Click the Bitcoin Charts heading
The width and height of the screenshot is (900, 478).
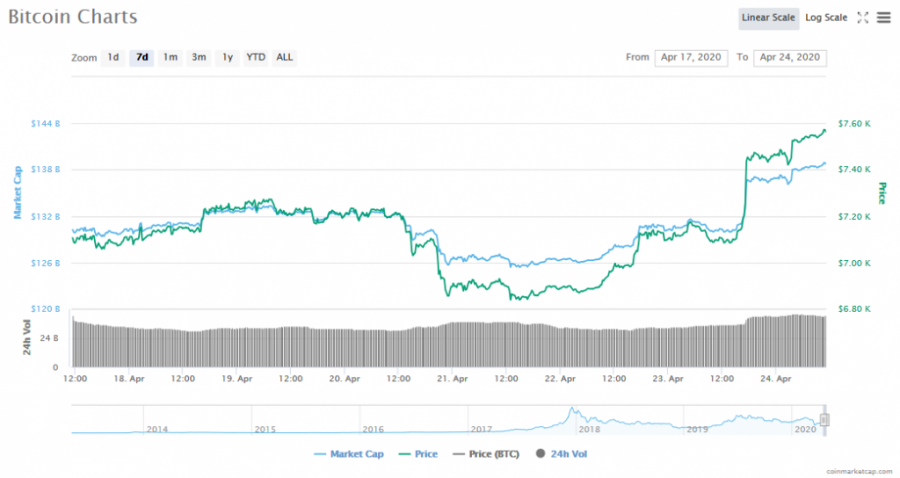point(73,17)
